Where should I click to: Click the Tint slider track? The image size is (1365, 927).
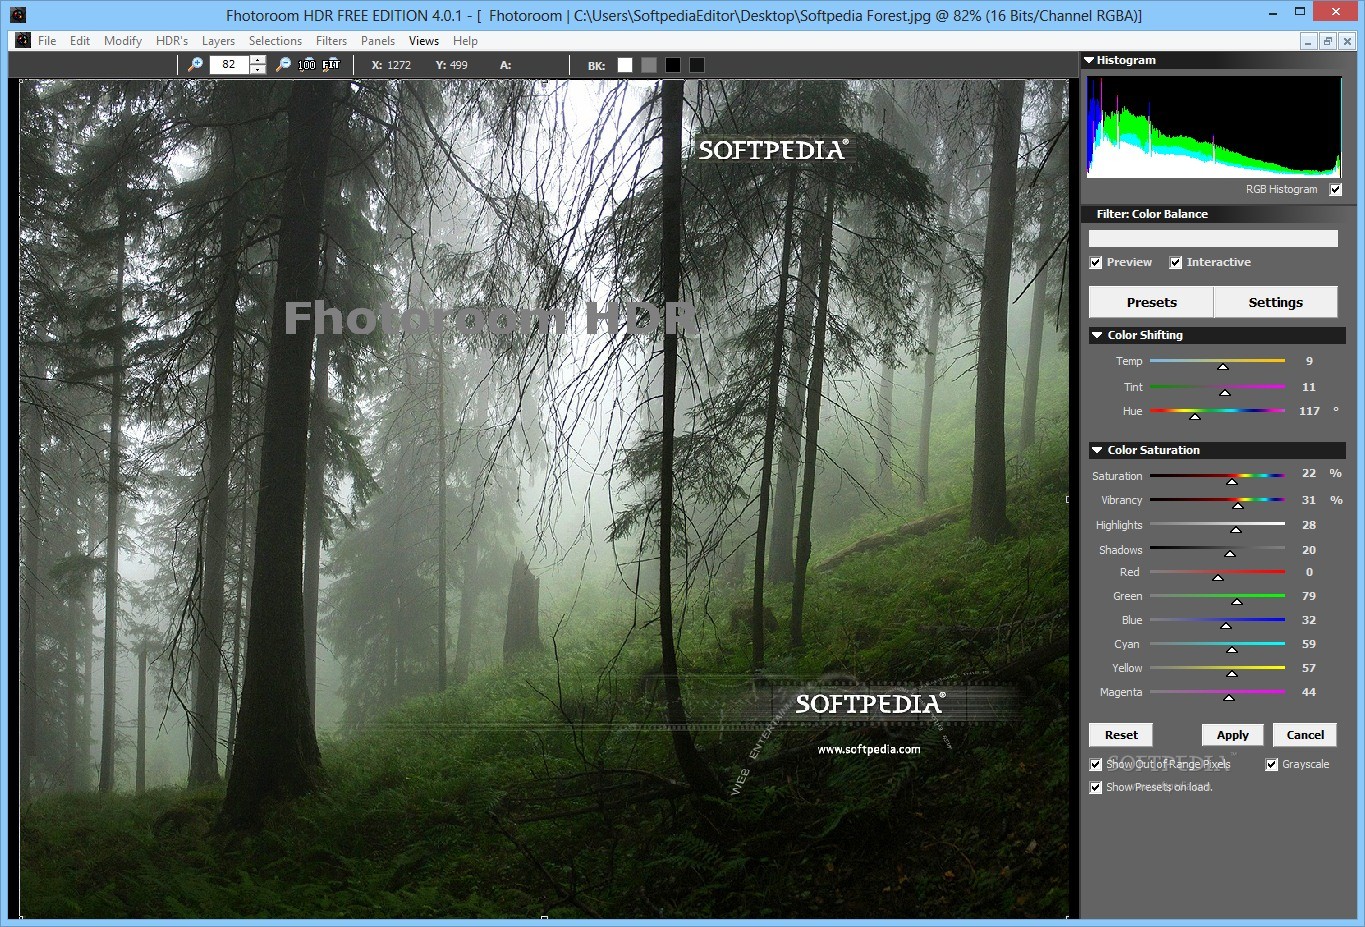1217,387
